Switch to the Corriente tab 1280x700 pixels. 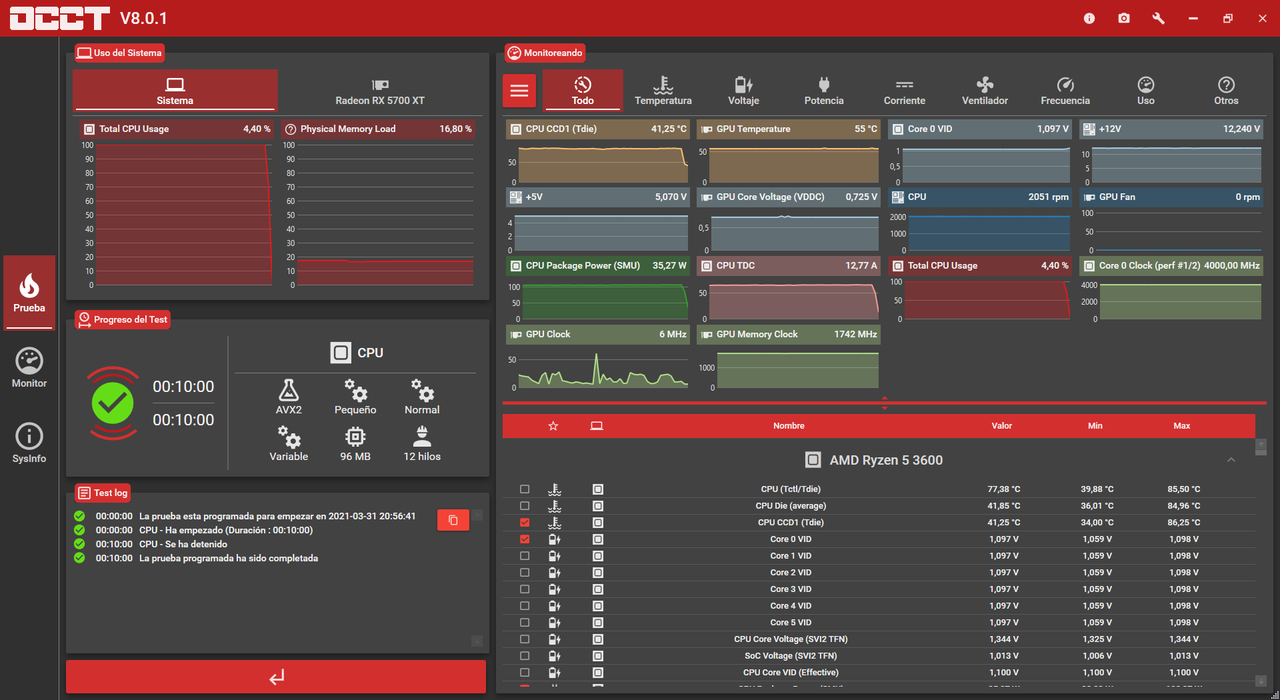click(904, 90)
